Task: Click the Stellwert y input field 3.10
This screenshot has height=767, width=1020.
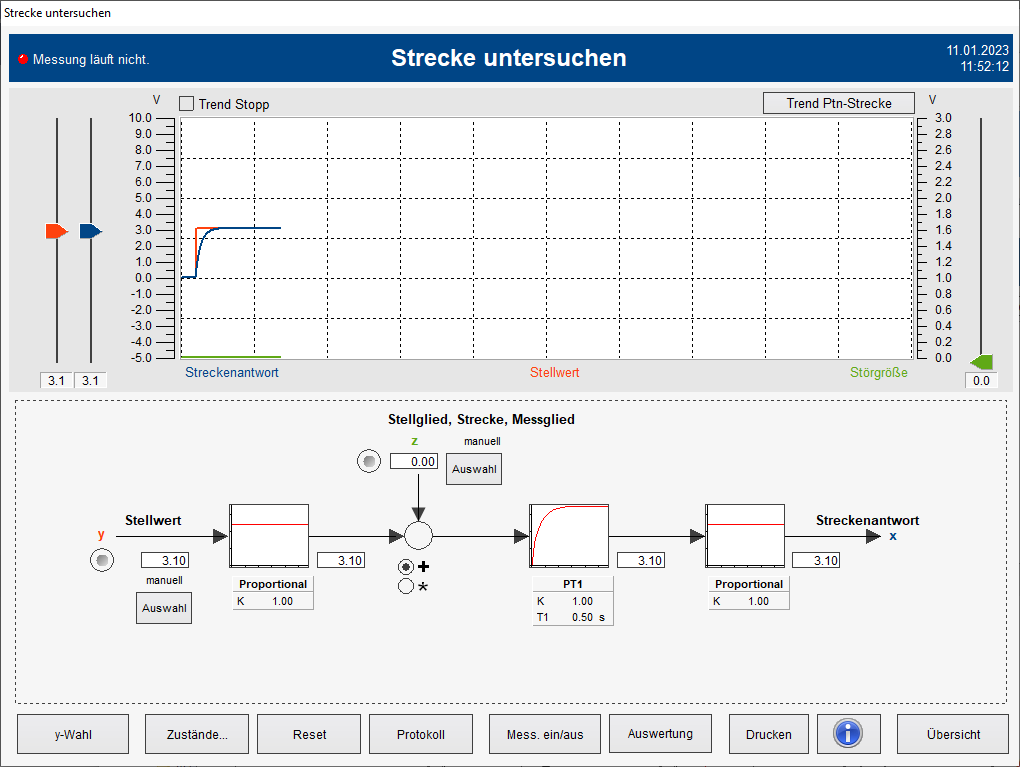Action: [x=165, y=560]
